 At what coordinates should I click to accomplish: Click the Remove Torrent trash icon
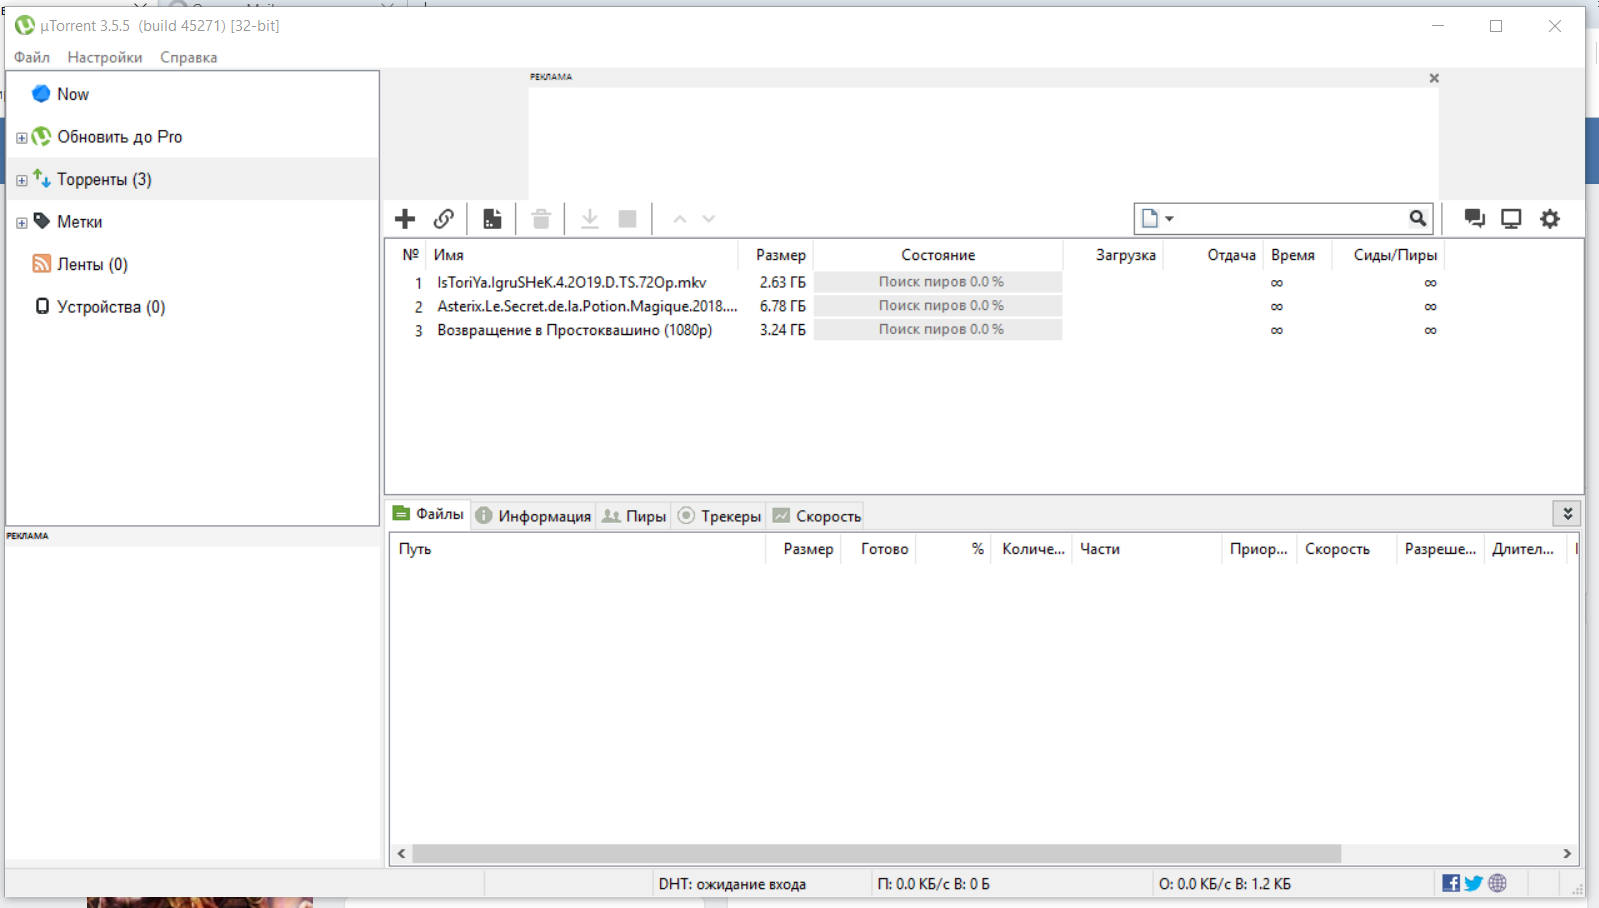[541, 219]
